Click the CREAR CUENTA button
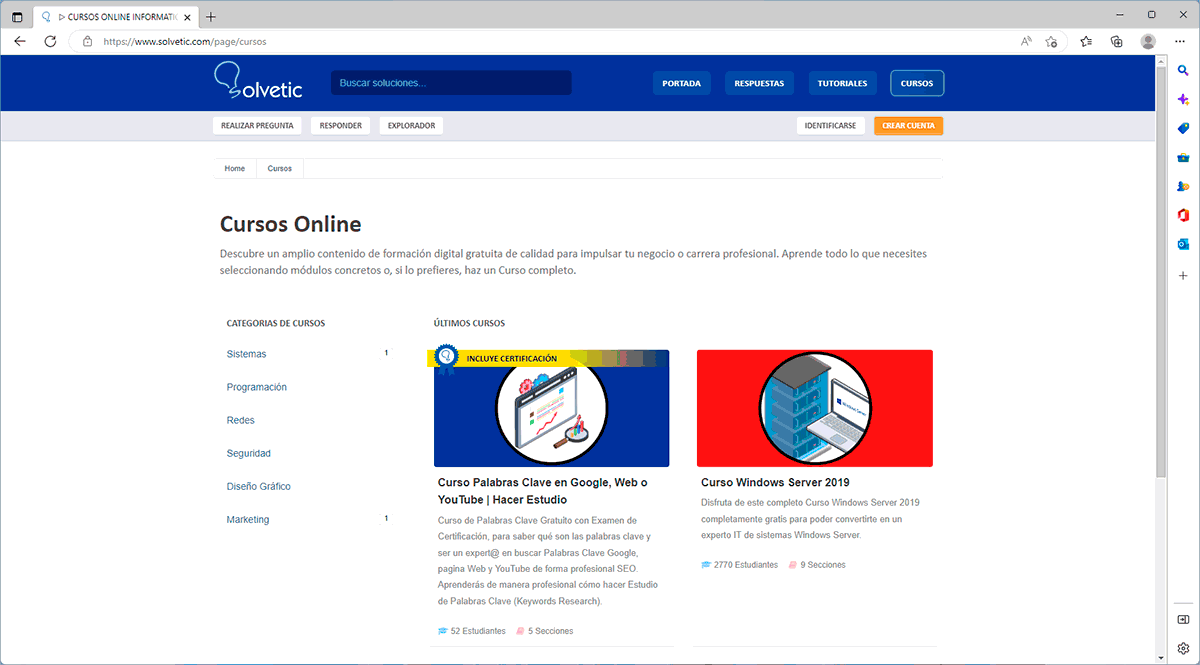The width and height of the screenshot is (1200, 665). tap(908, 126)
